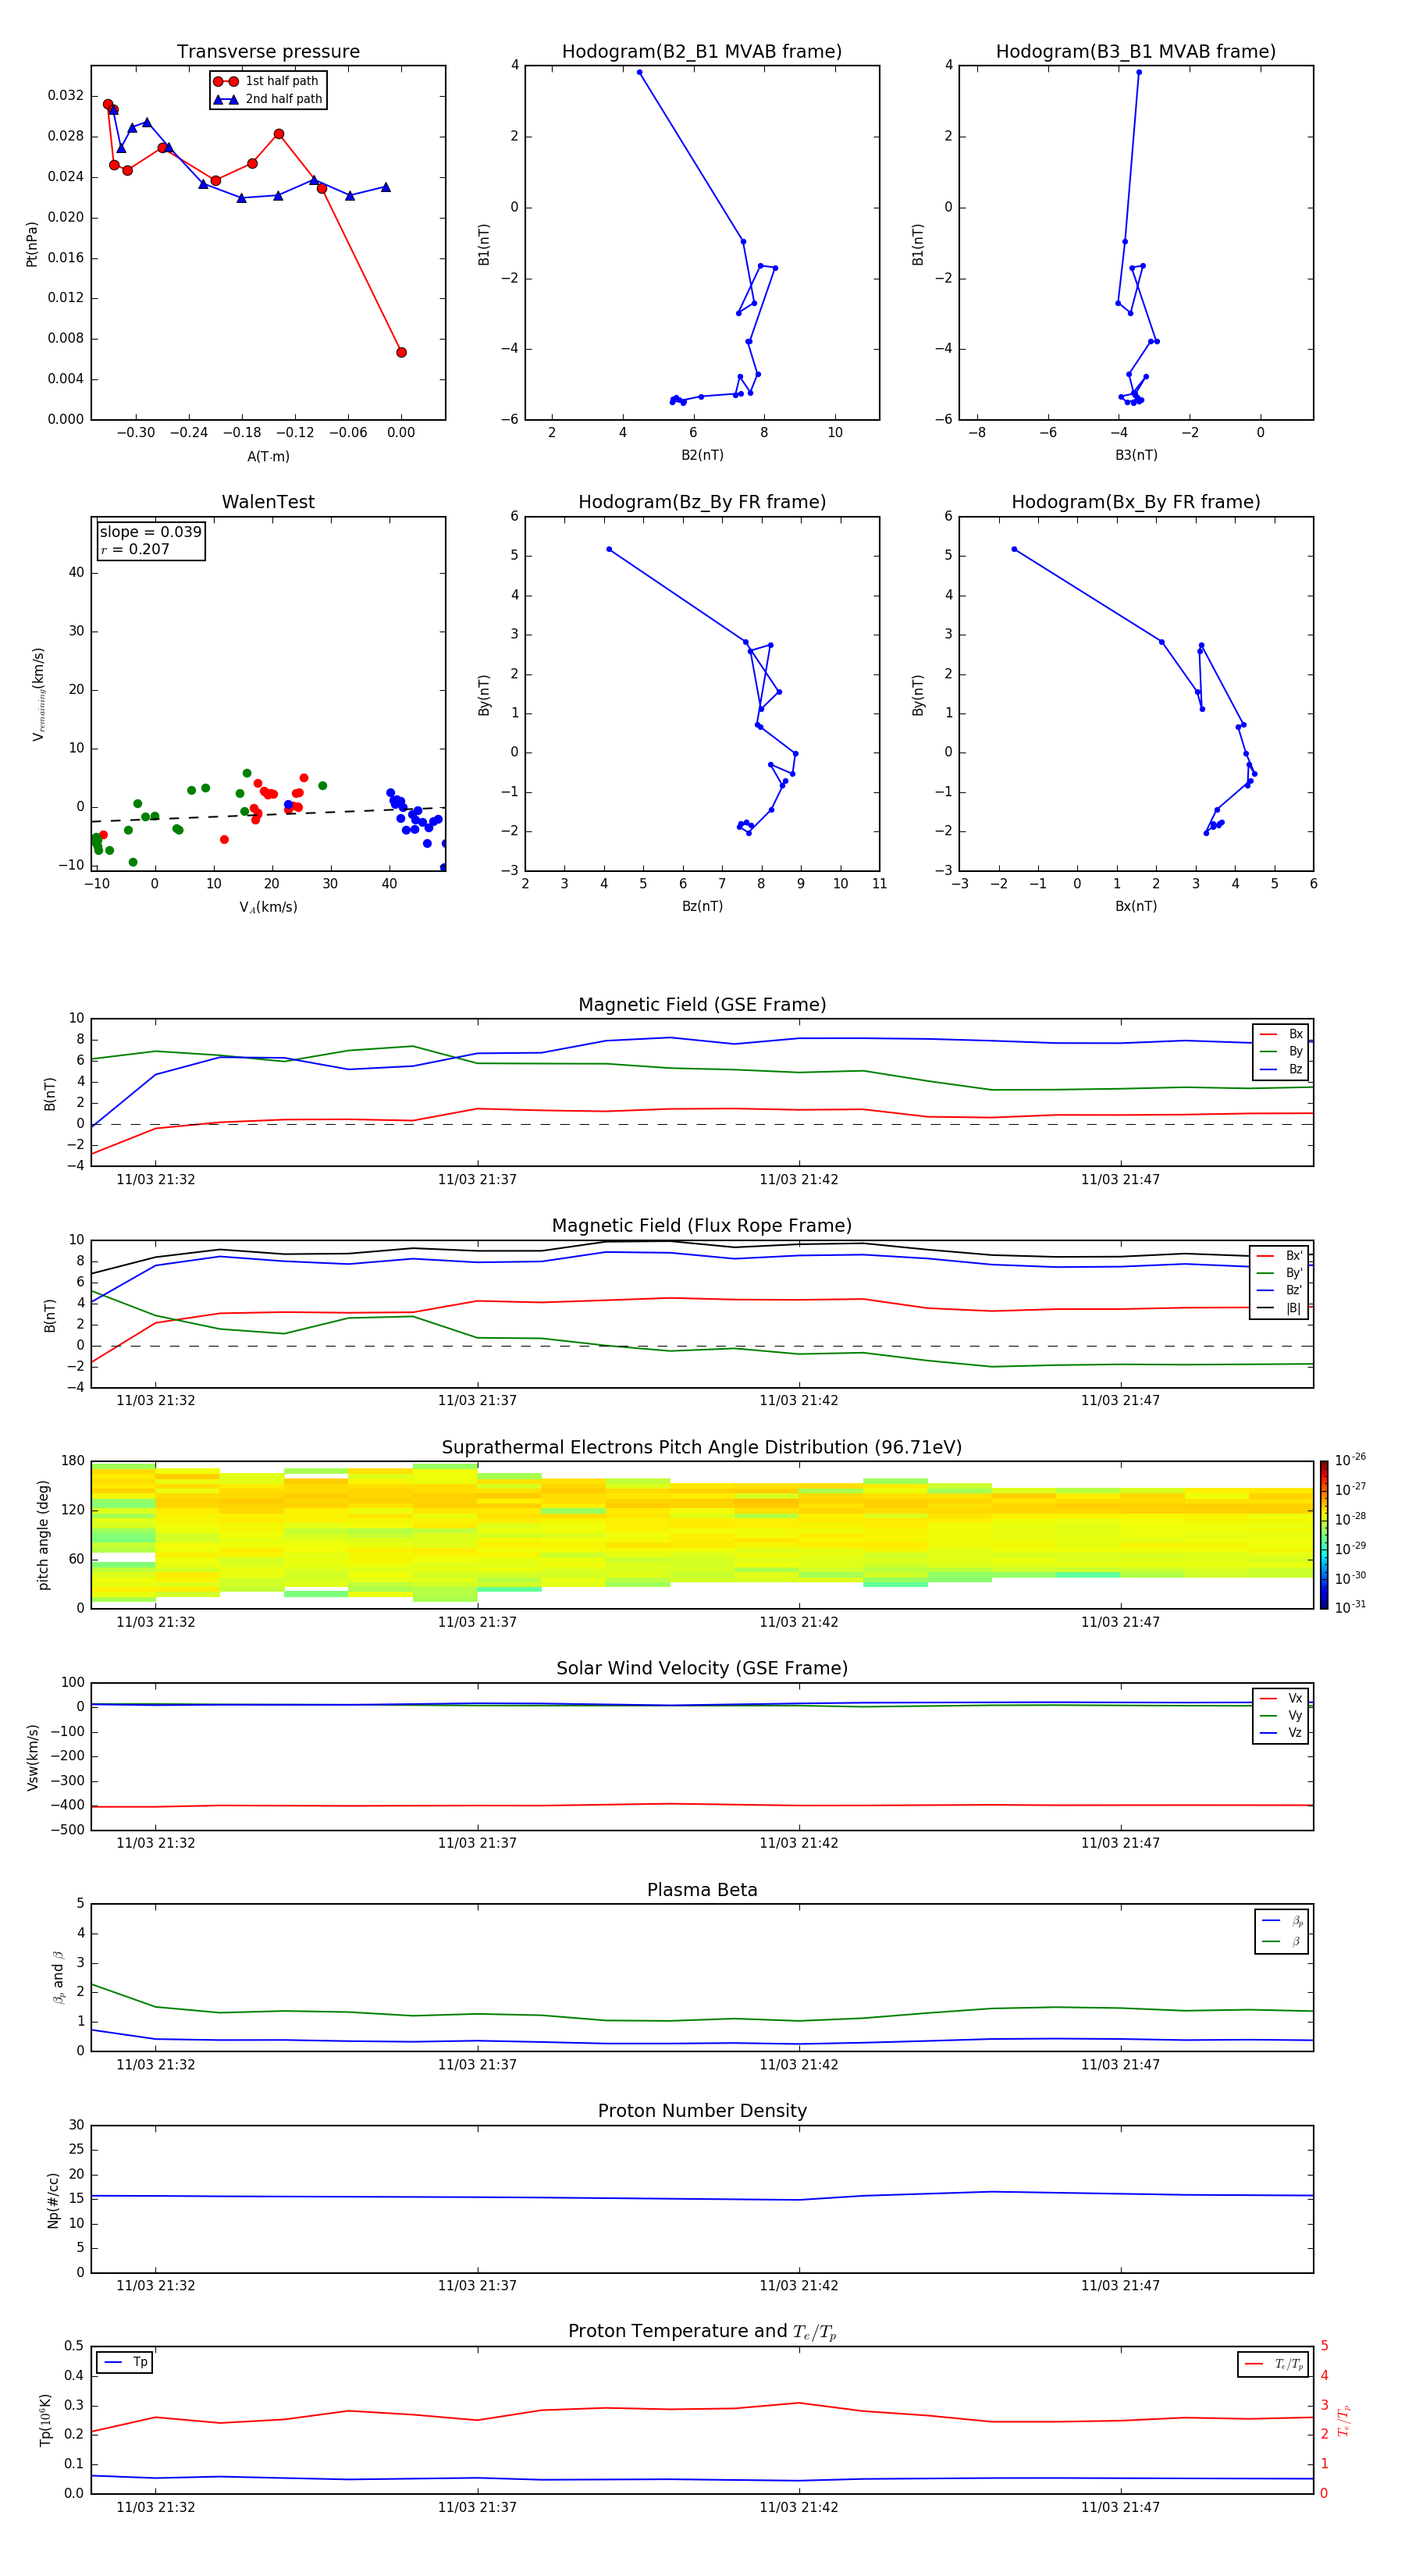Click the 'Hodogram(Bx_By FR frame)' title
The height and width of the screenshot is (2576, 1405).
[x=1136, y=502]
